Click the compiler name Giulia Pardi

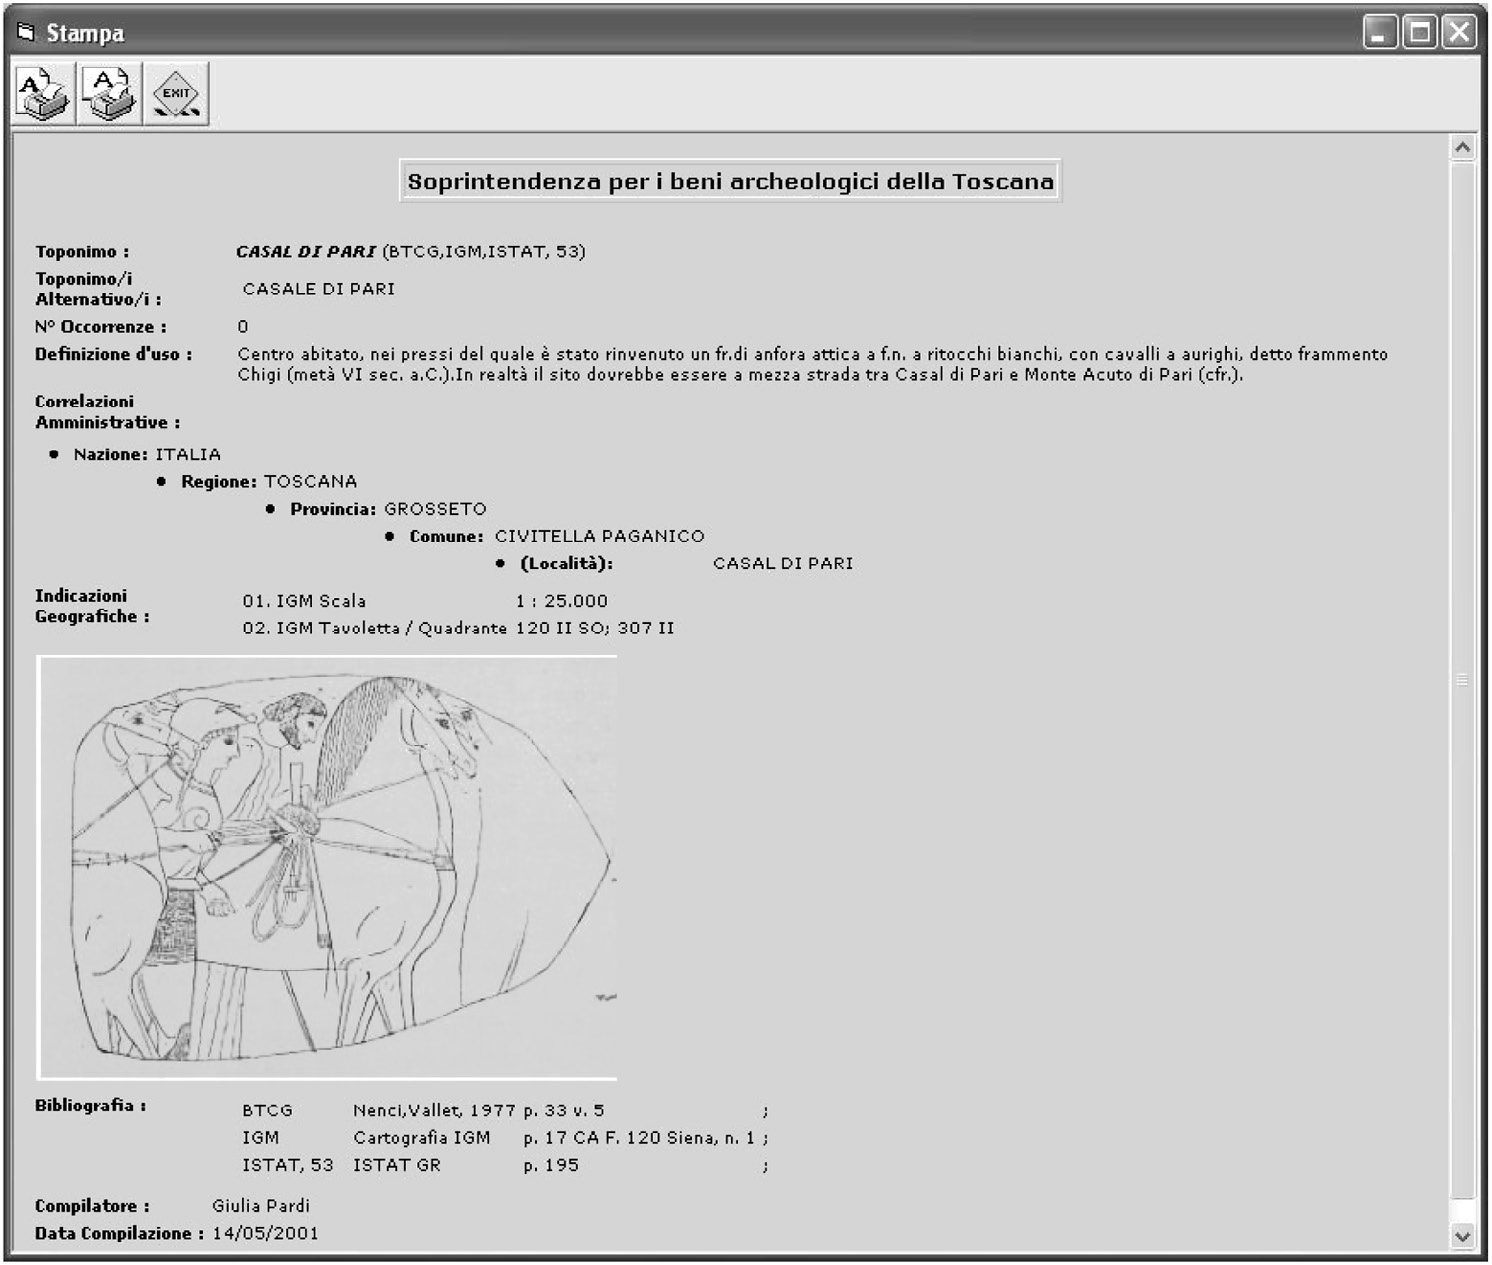point(261,1206)
